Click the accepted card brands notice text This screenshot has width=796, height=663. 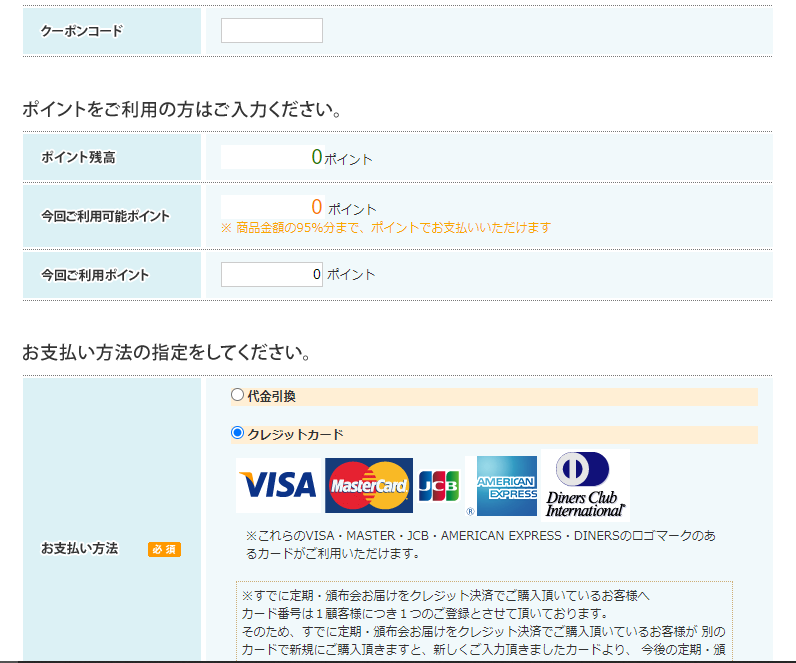pos(480,544)
